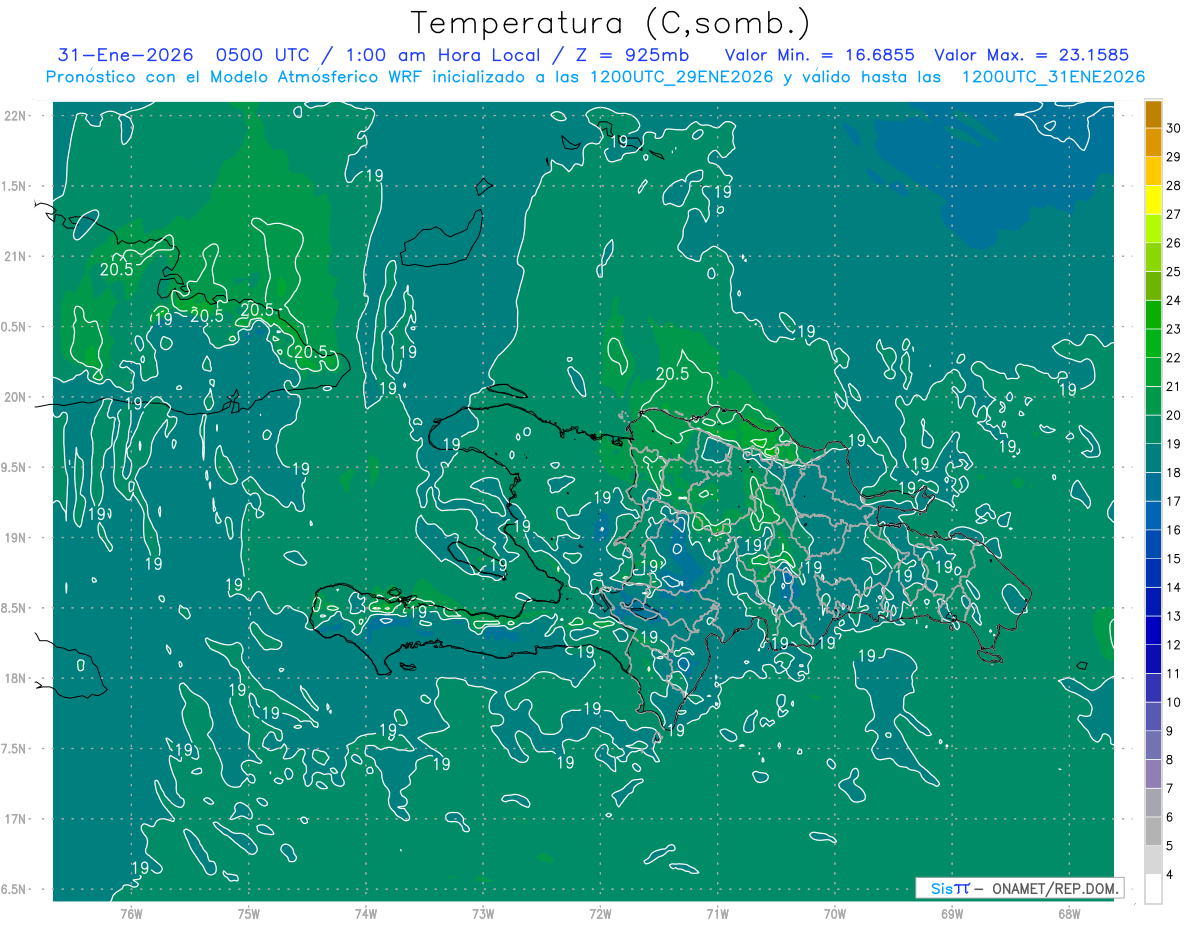Click the "1:00 am Hora Local" text

click(x=442, y=55)
